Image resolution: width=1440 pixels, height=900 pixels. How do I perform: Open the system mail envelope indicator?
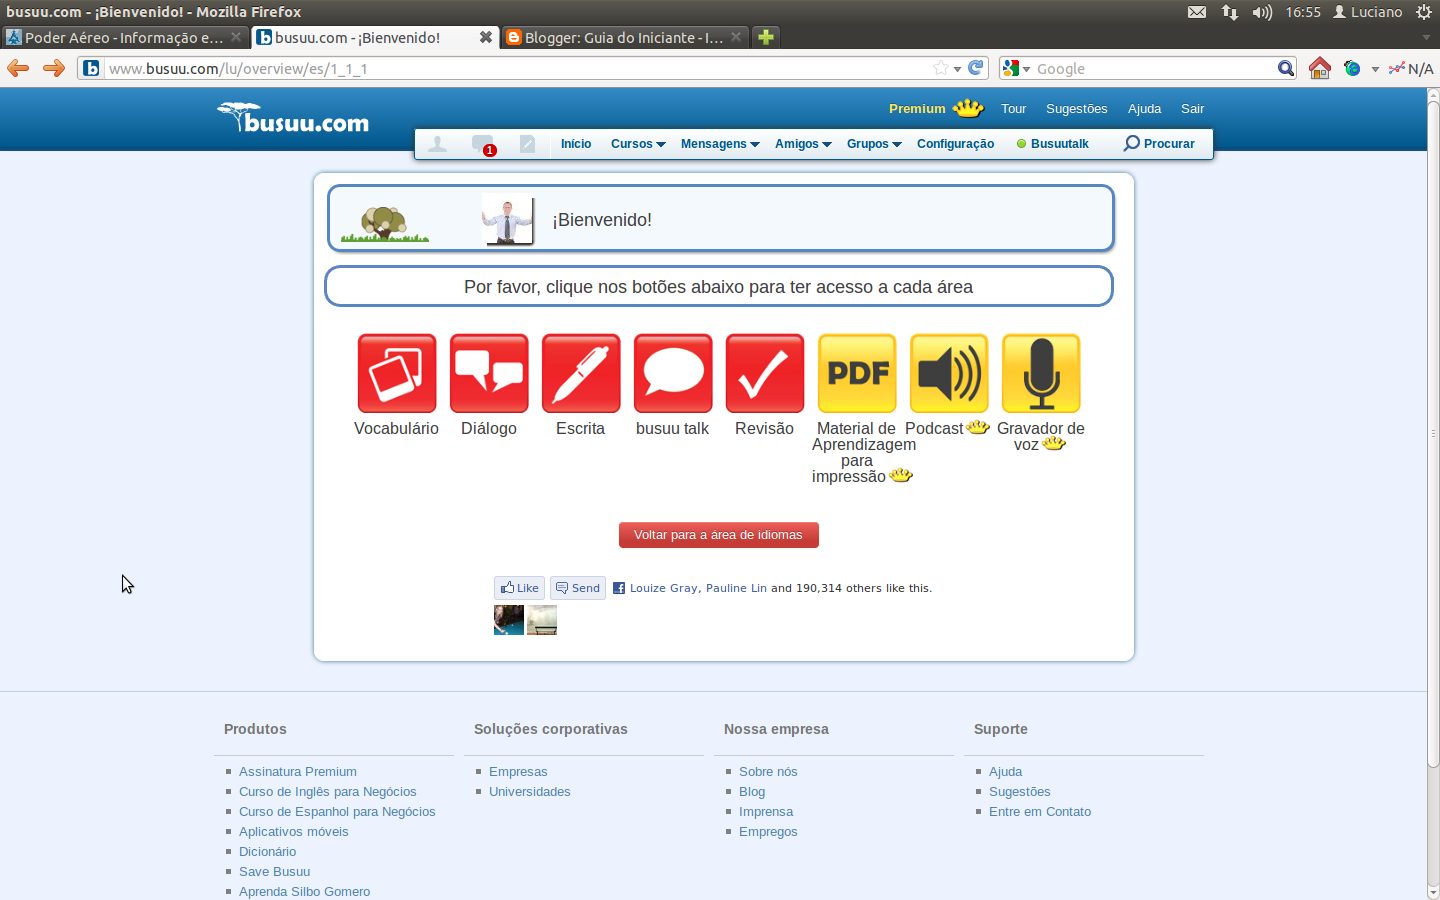tap(1197, 12)
